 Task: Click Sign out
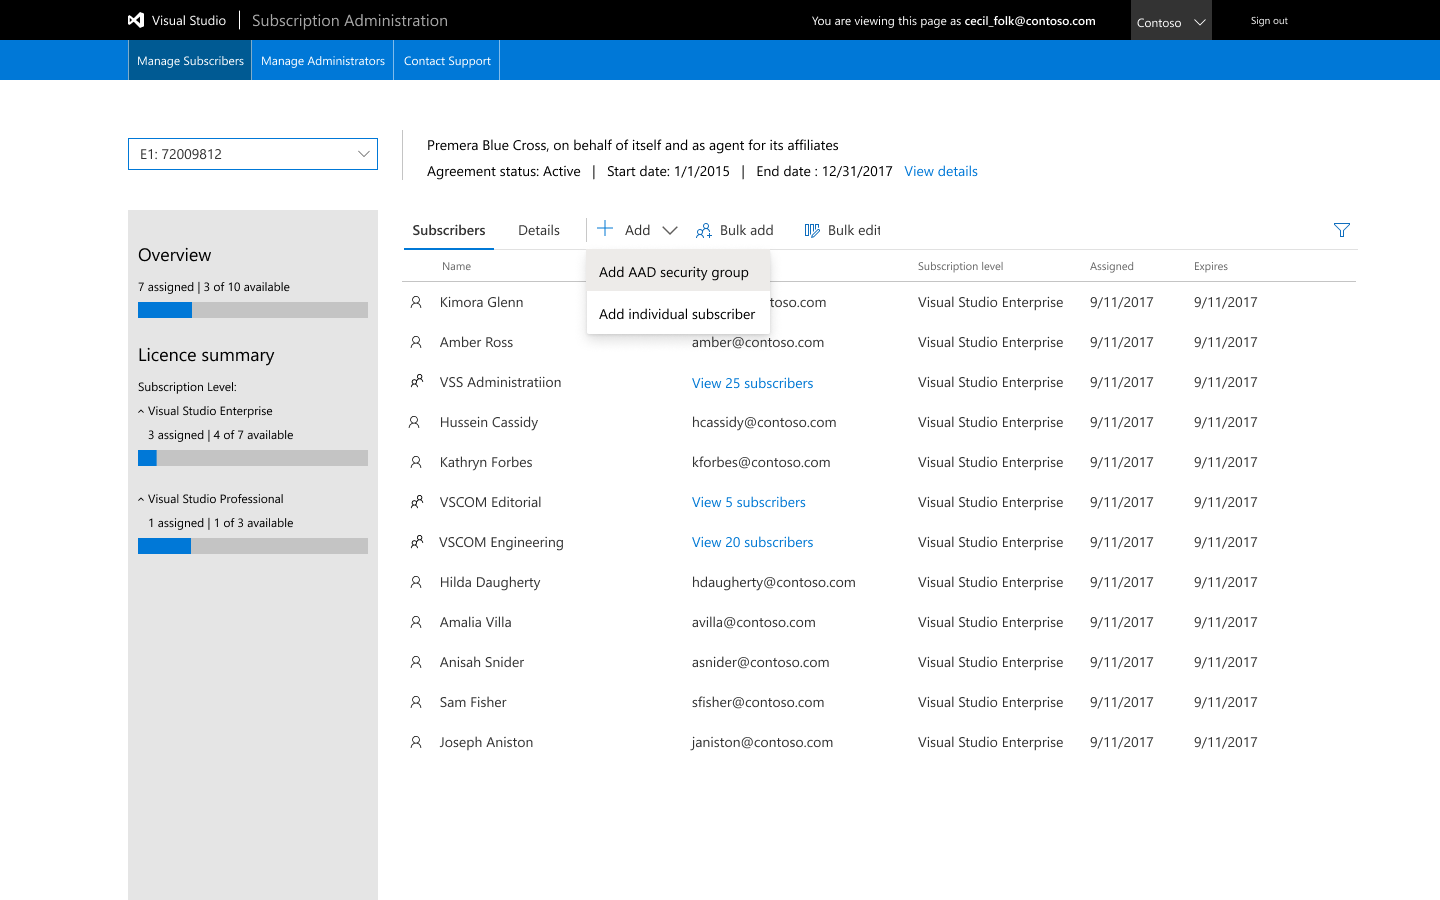click(1269, 20)
